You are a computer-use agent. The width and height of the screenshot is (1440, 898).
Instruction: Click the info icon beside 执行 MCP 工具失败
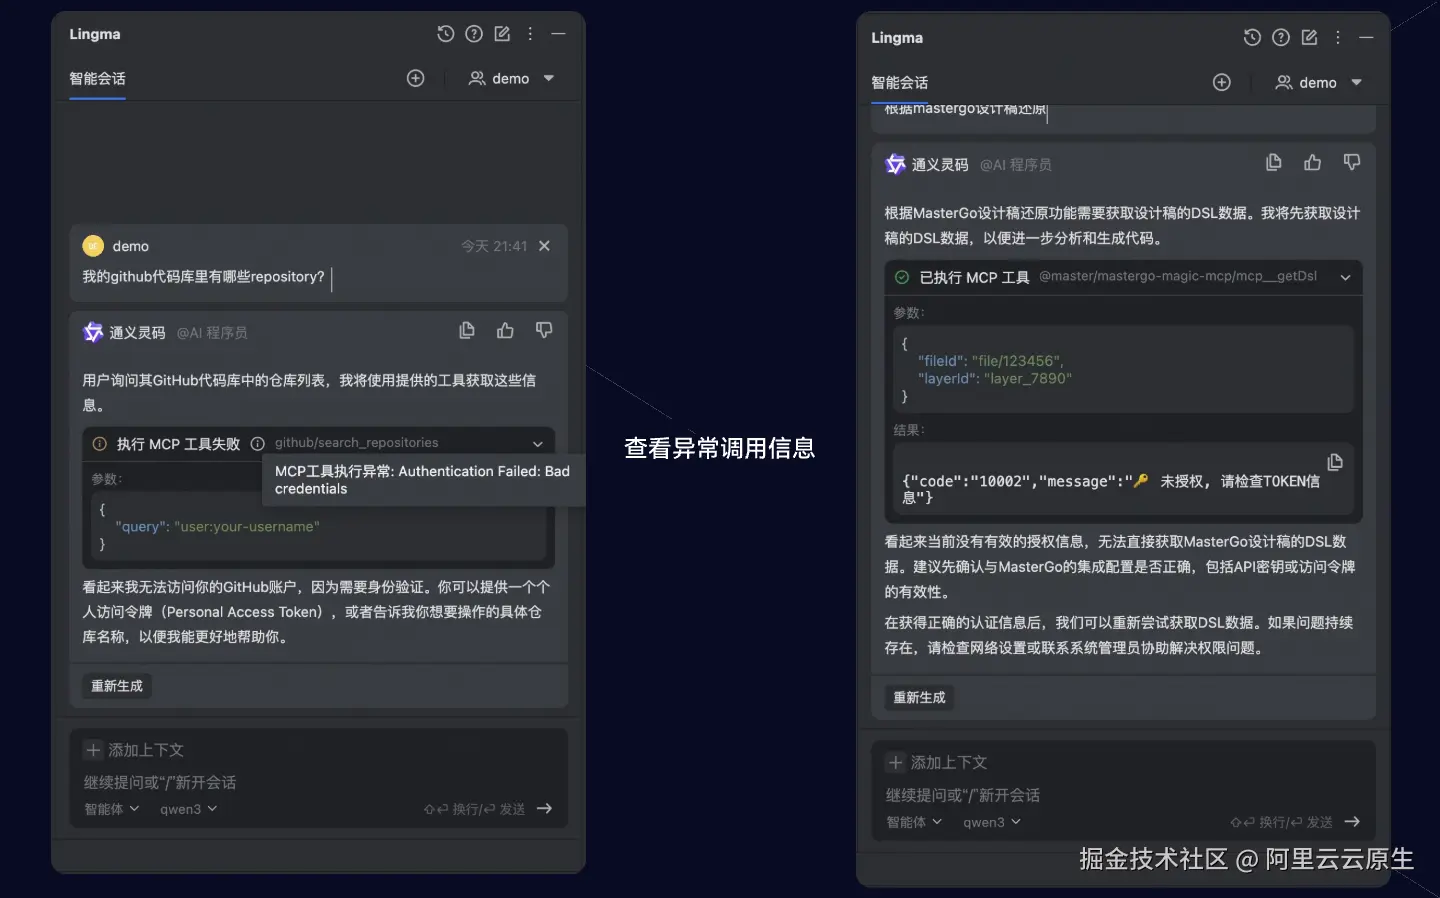(x=258, y=443)
